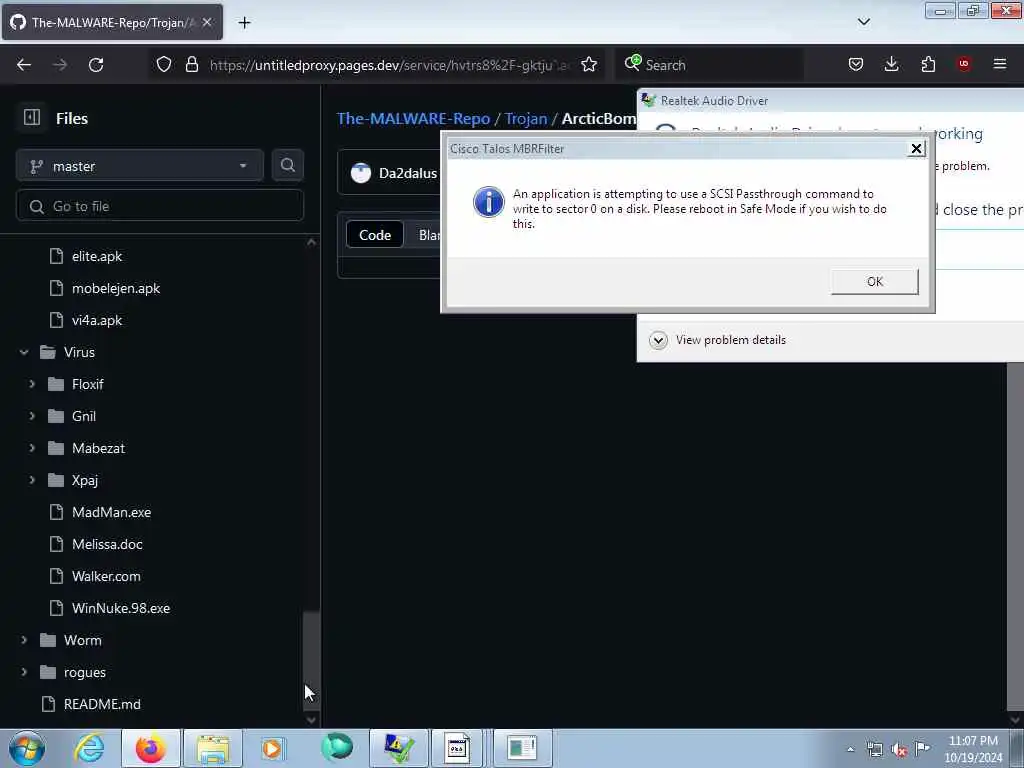Open the Firefox downloads panel
1024x768 pixels.
click(x=891, y=65)
